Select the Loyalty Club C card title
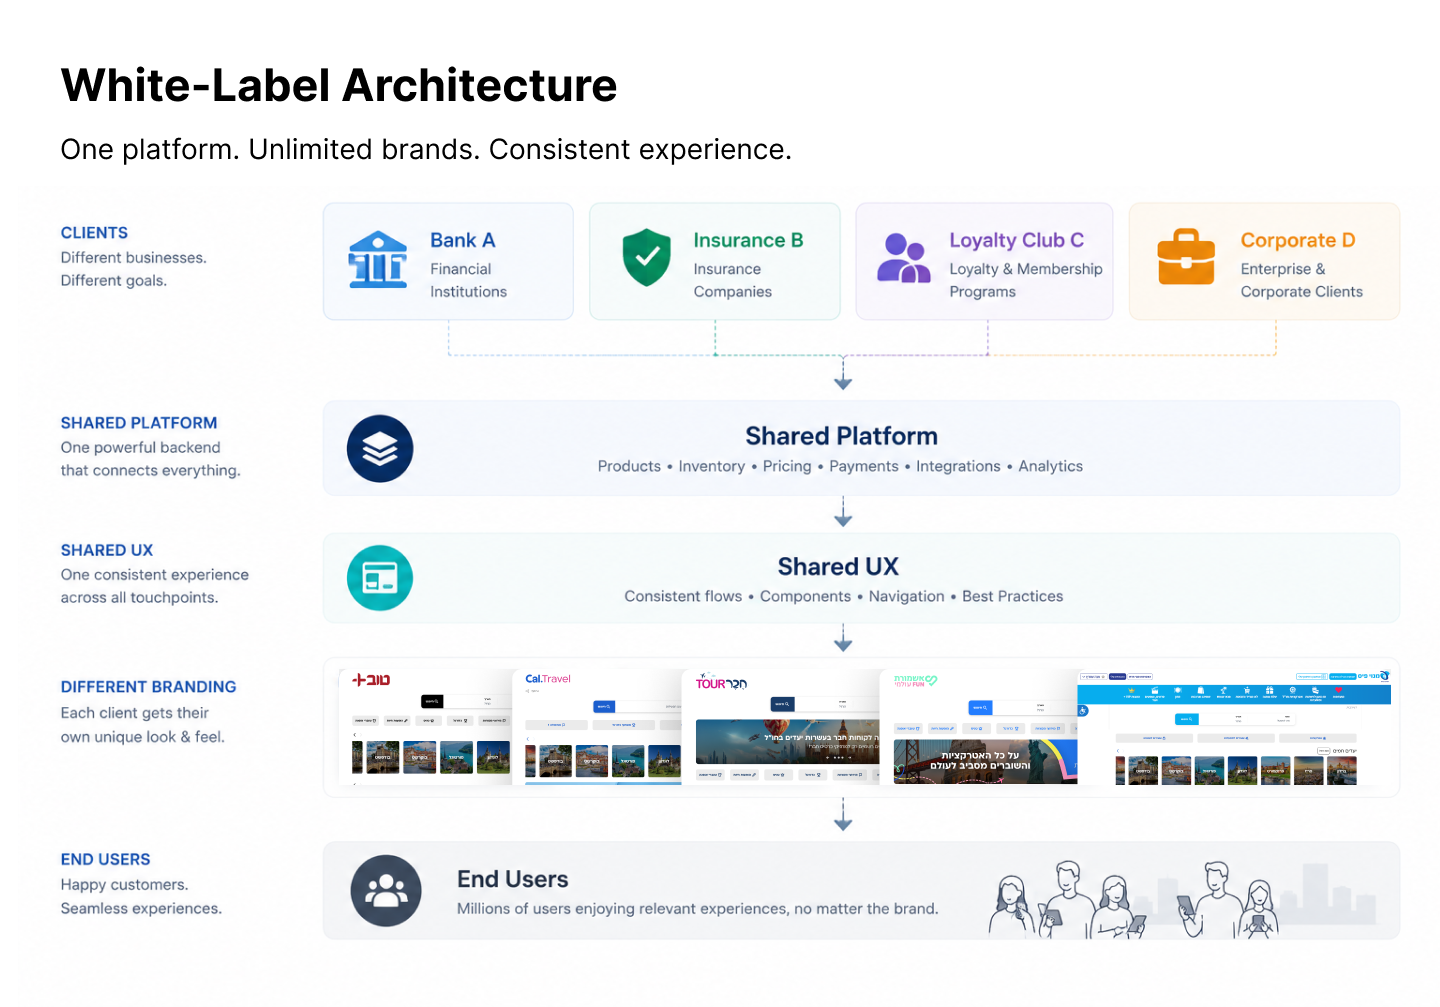Image resolution: width=1440 pixels, height=1007 pixels. coord(1016,240)
